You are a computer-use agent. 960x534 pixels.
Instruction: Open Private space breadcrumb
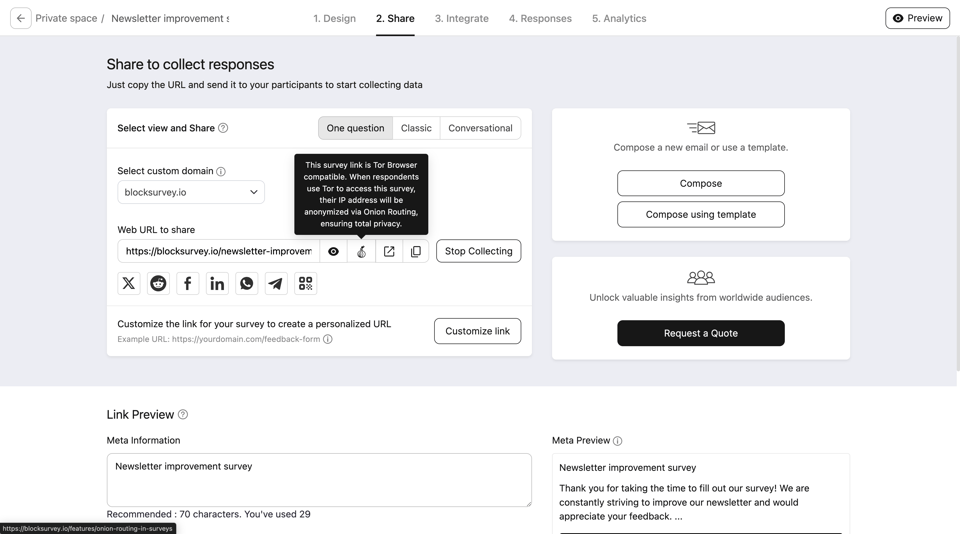coord(66,18)
